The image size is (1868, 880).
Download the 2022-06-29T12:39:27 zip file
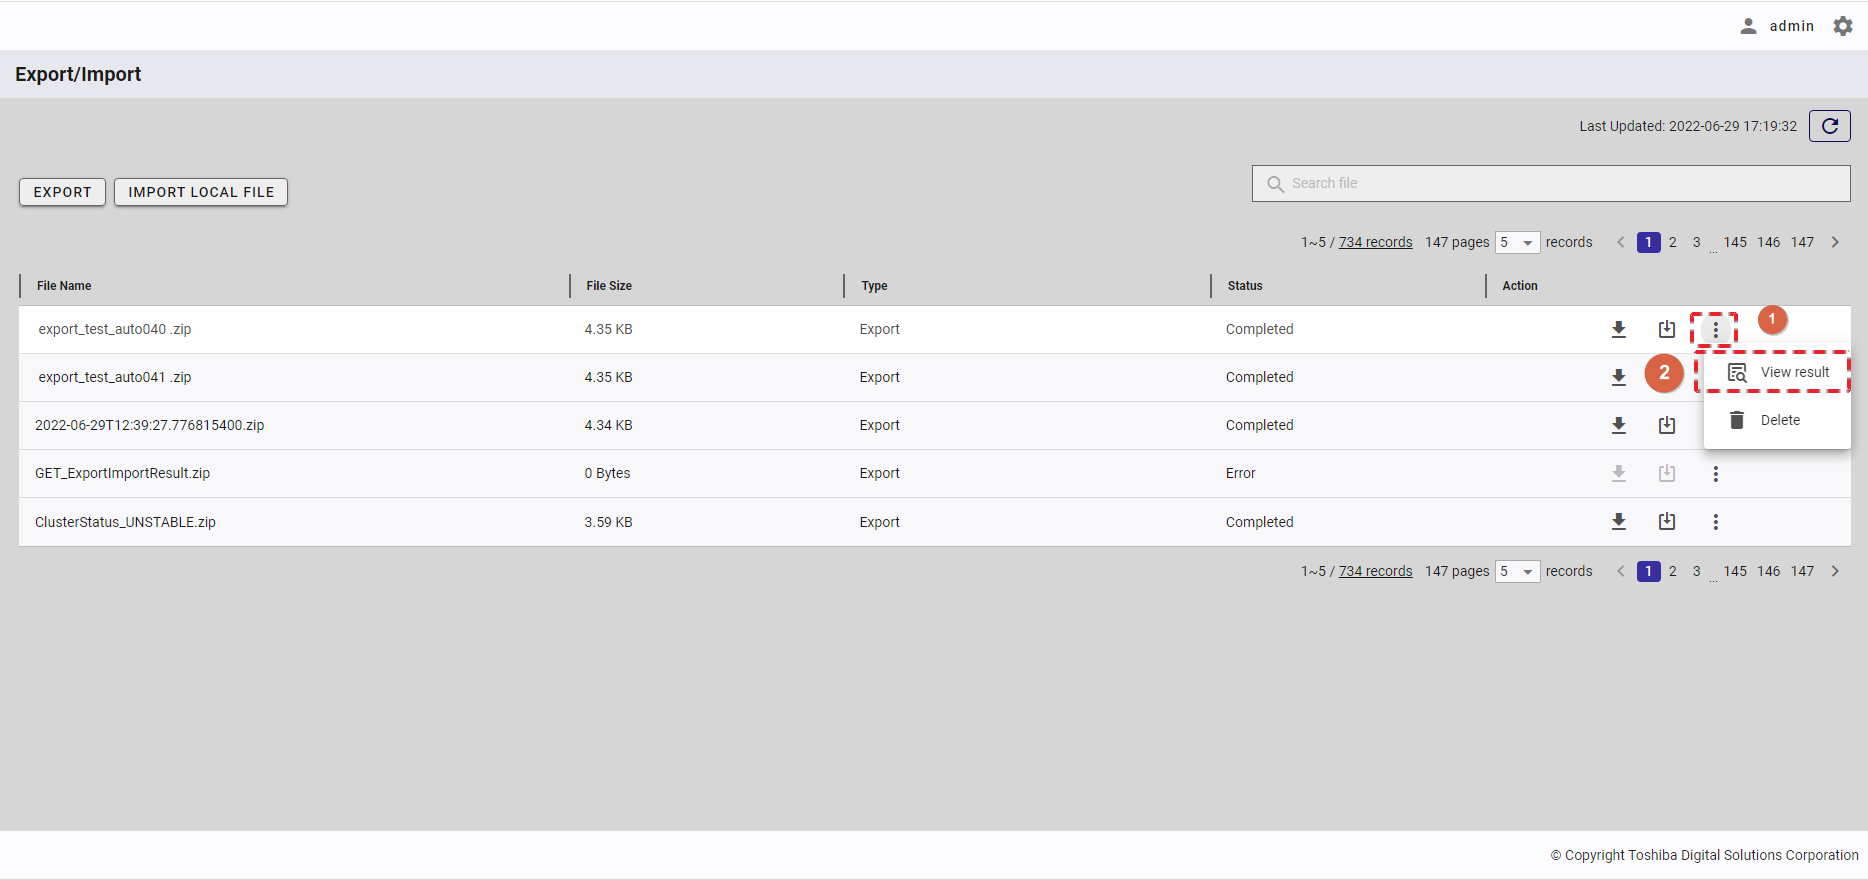point(1618,425)
